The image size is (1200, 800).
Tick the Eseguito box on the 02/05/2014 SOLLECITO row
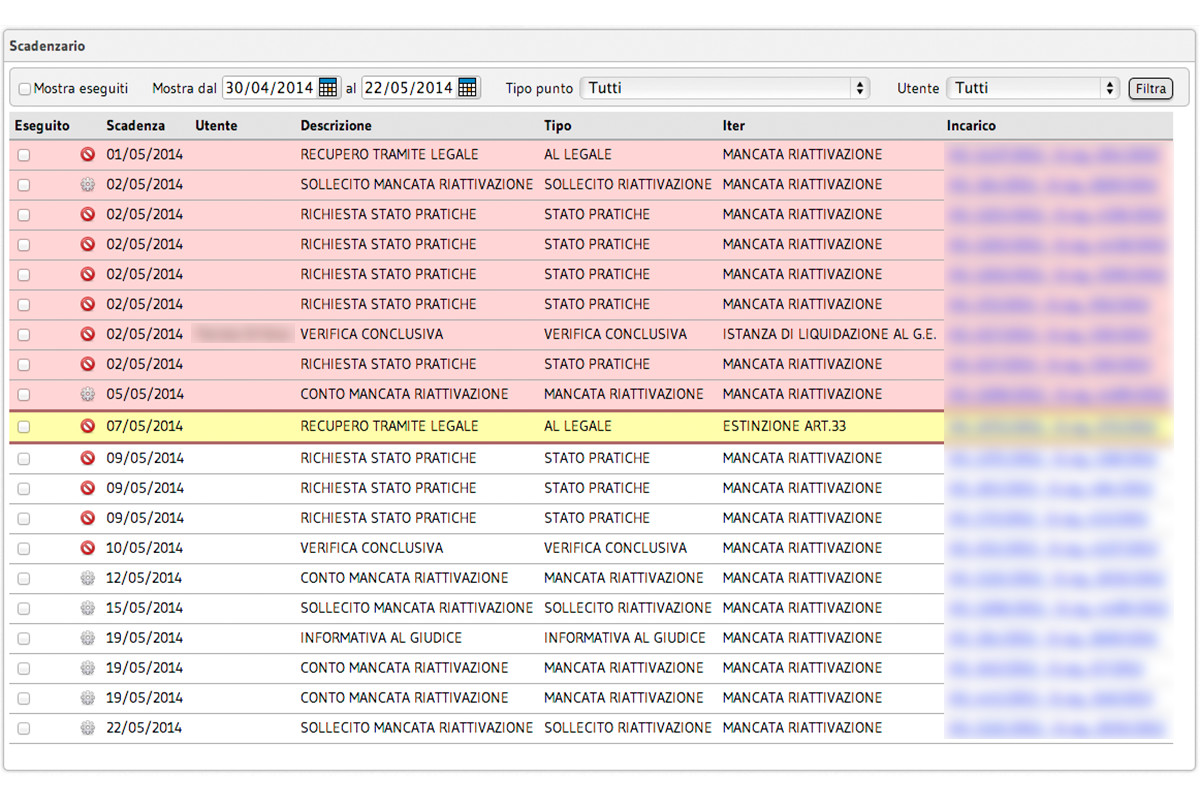coord(24,186)
